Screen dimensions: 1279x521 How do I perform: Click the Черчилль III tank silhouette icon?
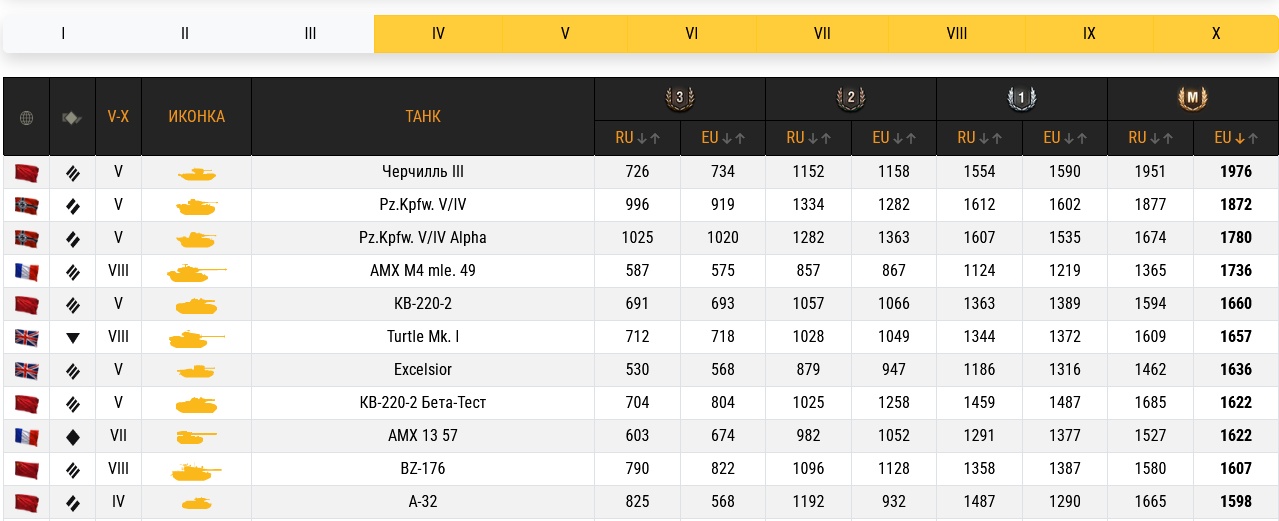click(x=196, y=173)
